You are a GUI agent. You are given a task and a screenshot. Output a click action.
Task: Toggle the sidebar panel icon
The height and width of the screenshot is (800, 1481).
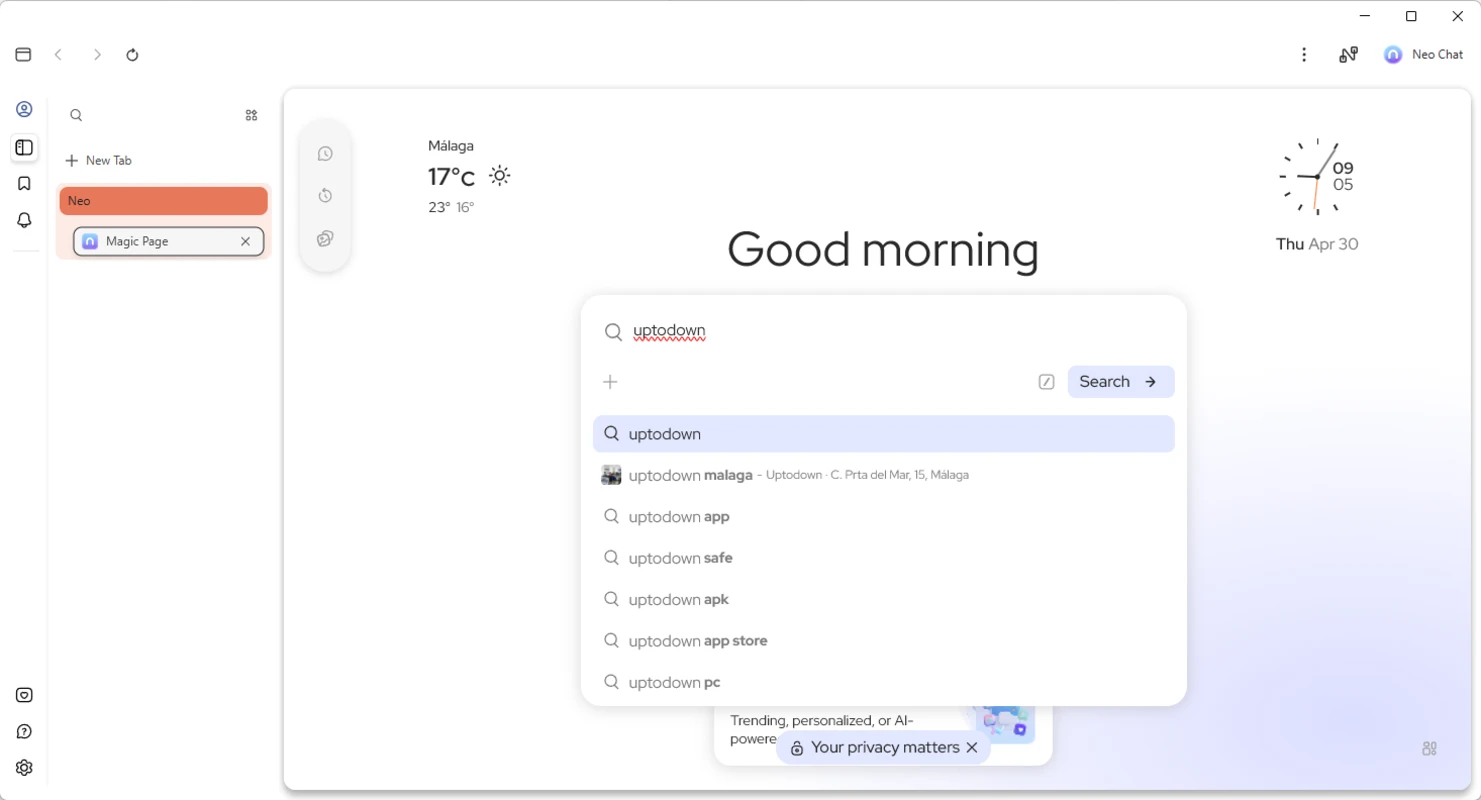point(25,148)
